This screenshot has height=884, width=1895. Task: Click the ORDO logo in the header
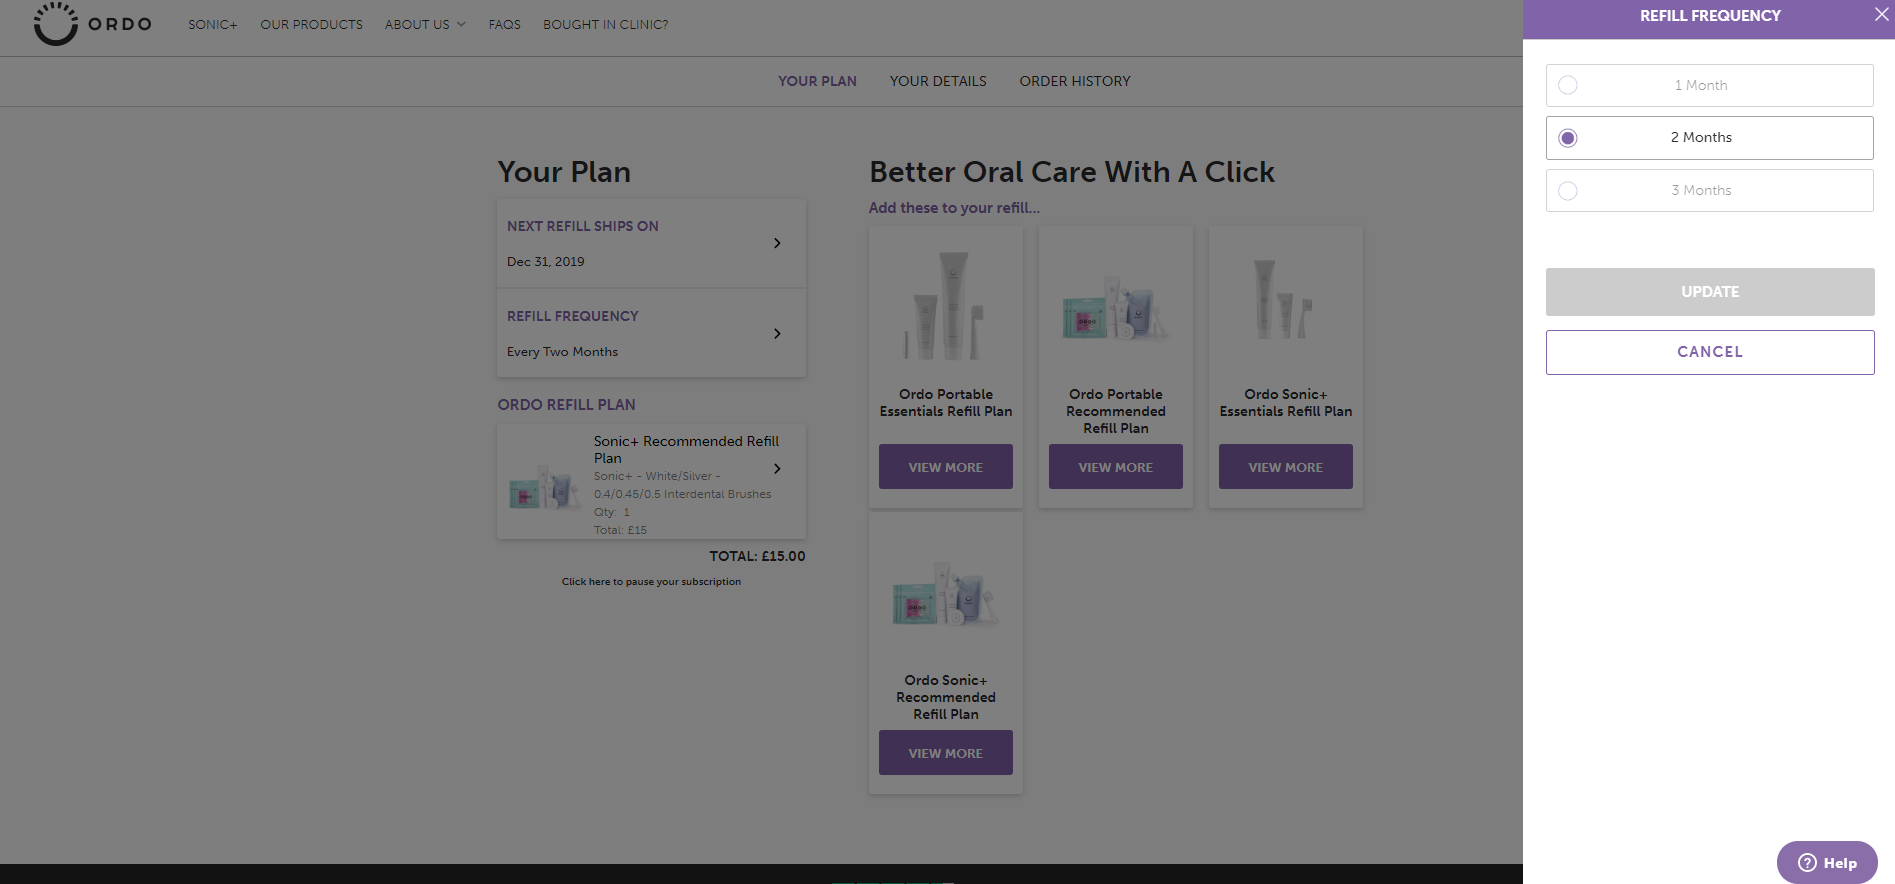[x=92, y=24]
